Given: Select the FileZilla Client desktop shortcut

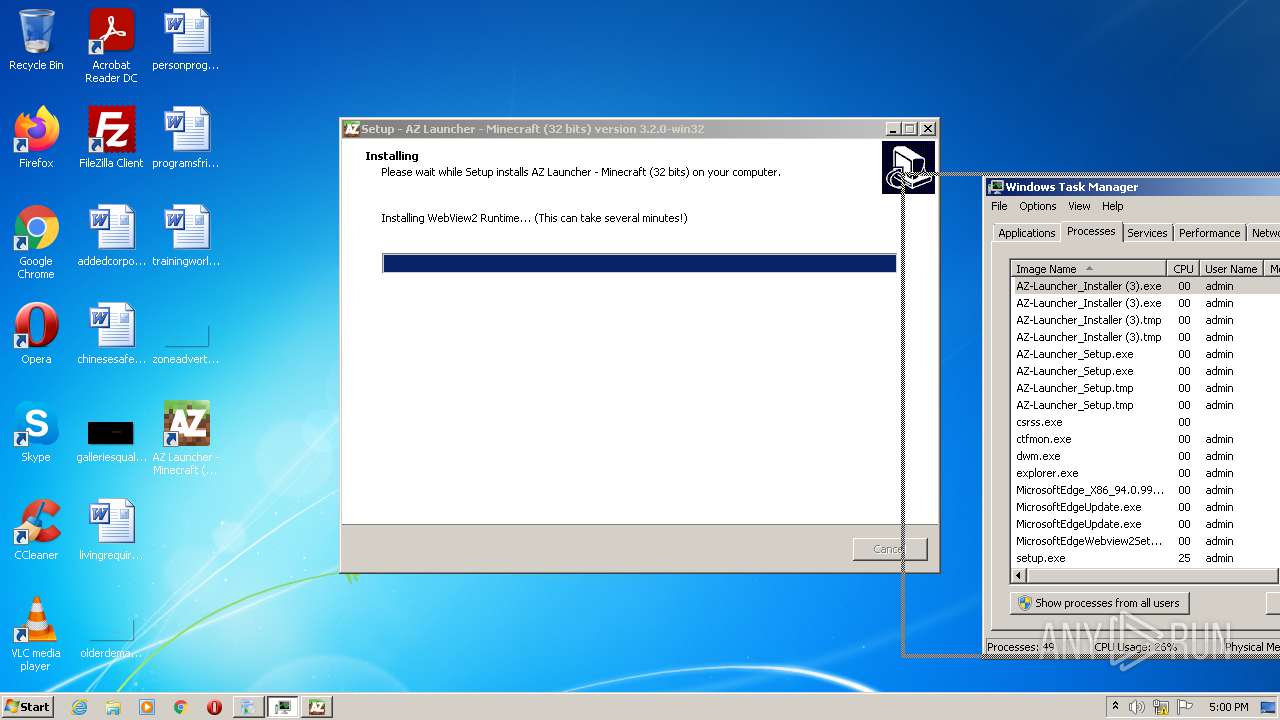Looking at the screenshot, I should (x=111, y=138).
